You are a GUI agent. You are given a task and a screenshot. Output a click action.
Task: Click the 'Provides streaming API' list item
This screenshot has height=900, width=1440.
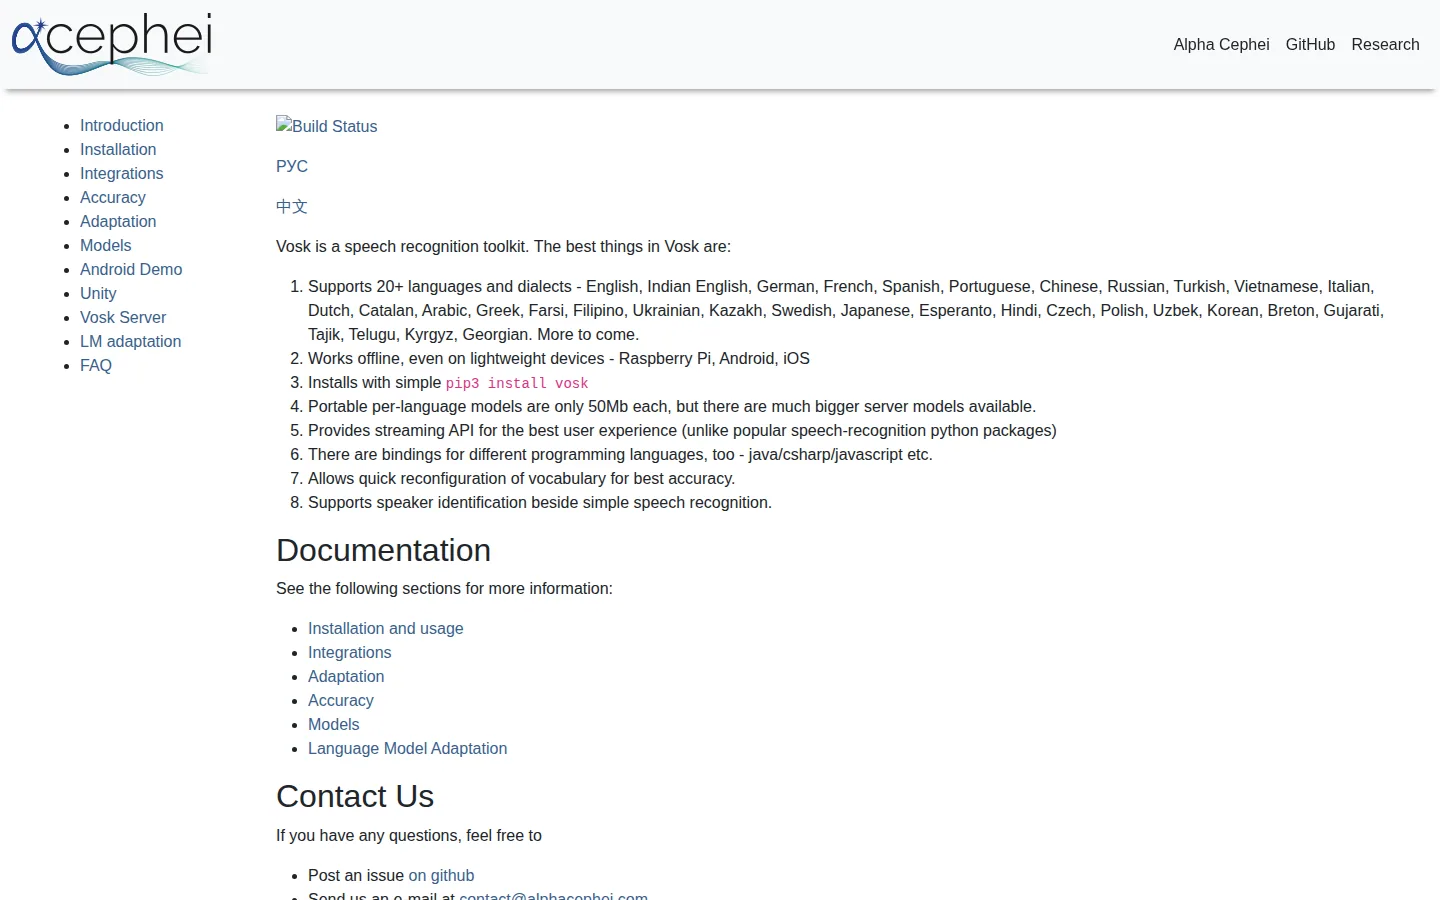pyautogui.click(x=682, y=430)
